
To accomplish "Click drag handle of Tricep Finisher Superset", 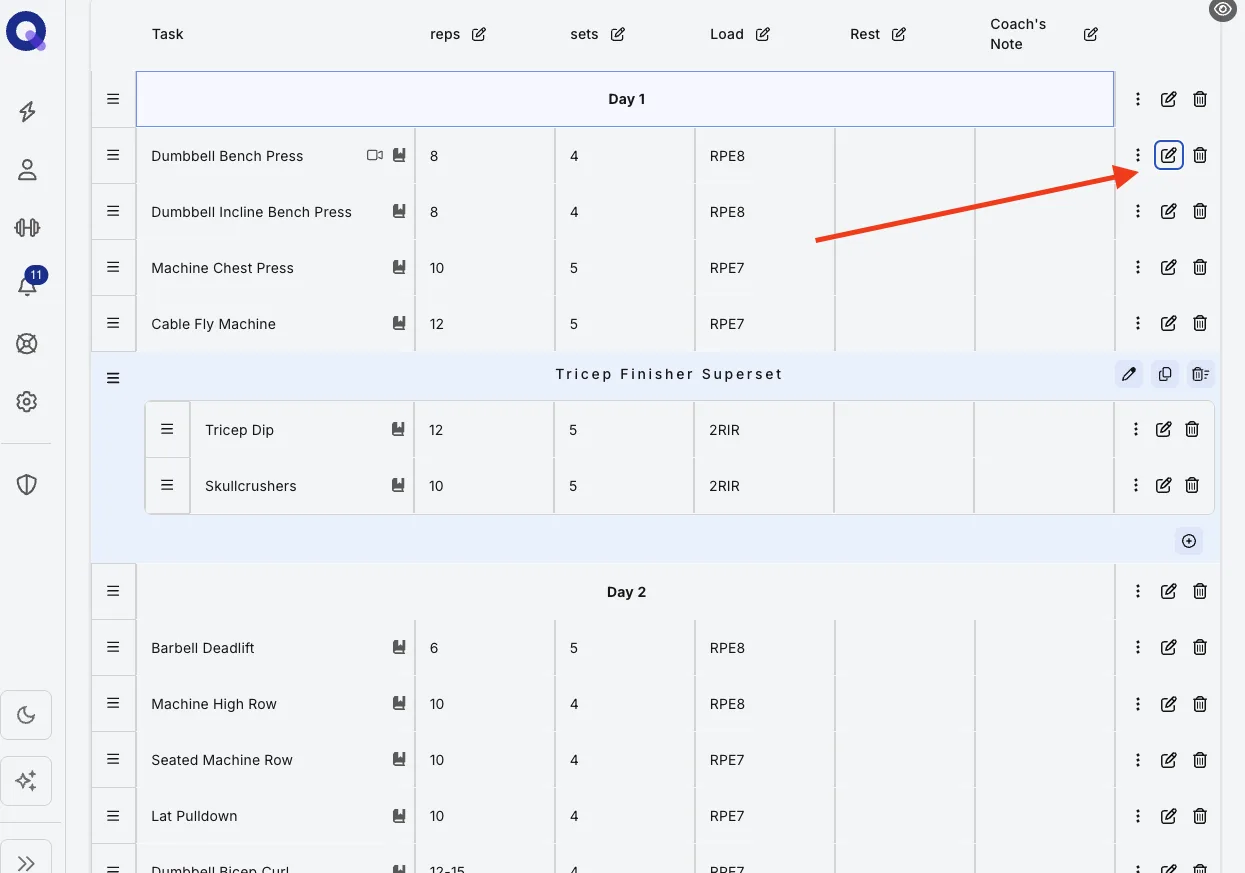I will point(113,378).
